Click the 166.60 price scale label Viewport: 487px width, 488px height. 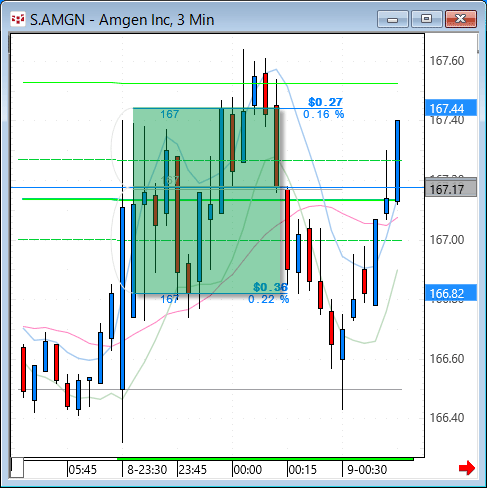[x=447, y=359]
